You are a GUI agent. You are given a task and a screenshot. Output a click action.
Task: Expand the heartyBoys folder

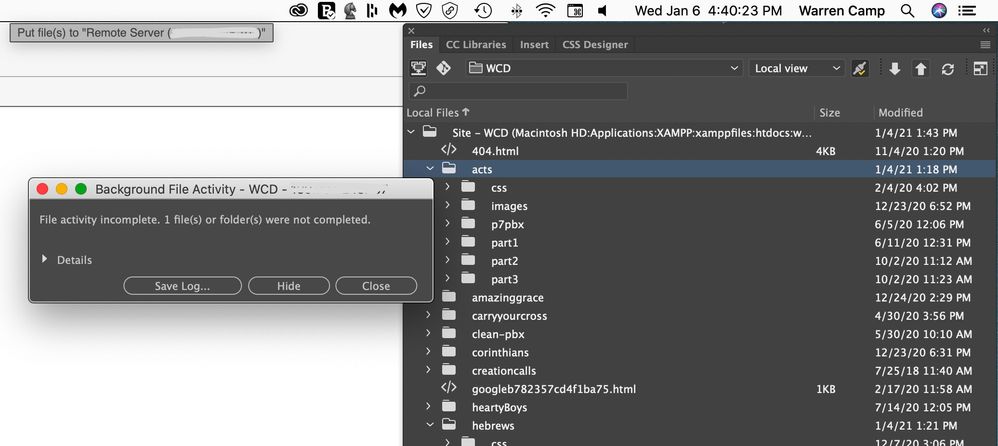[x=428, y=407]
